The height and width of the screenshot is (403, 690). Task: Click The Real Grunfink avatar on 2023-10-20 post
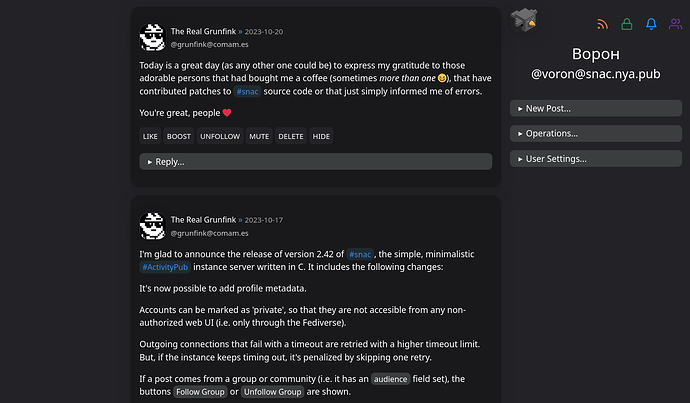[x=152, y=38]
